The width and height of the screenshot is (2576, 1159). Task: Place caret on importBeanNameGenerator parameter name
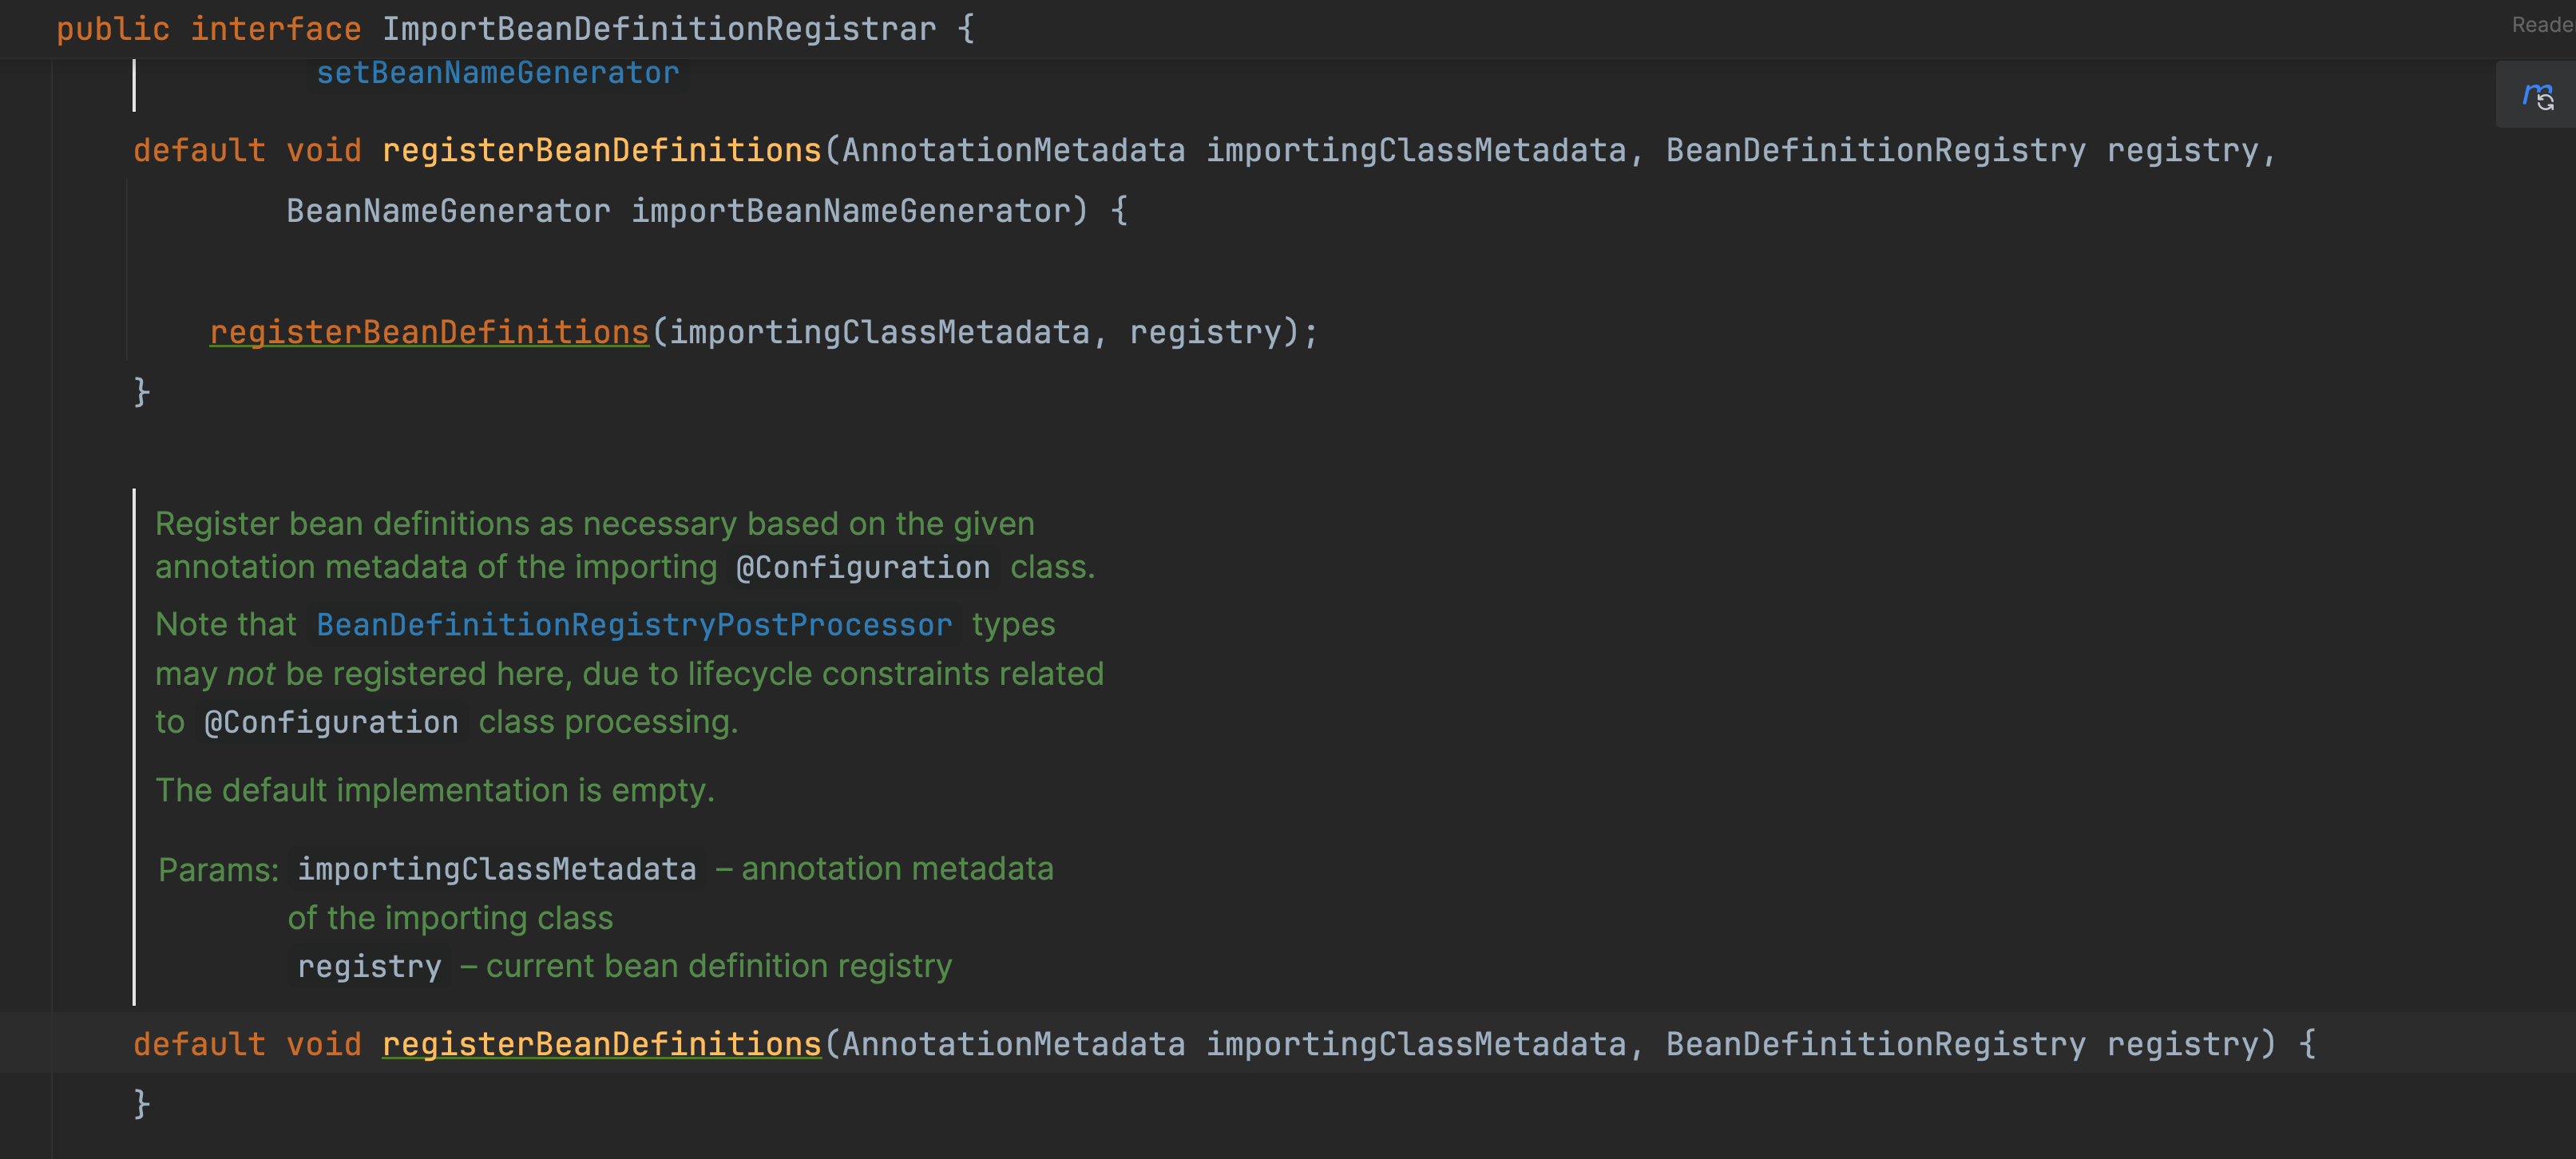[x=851, y=211]
